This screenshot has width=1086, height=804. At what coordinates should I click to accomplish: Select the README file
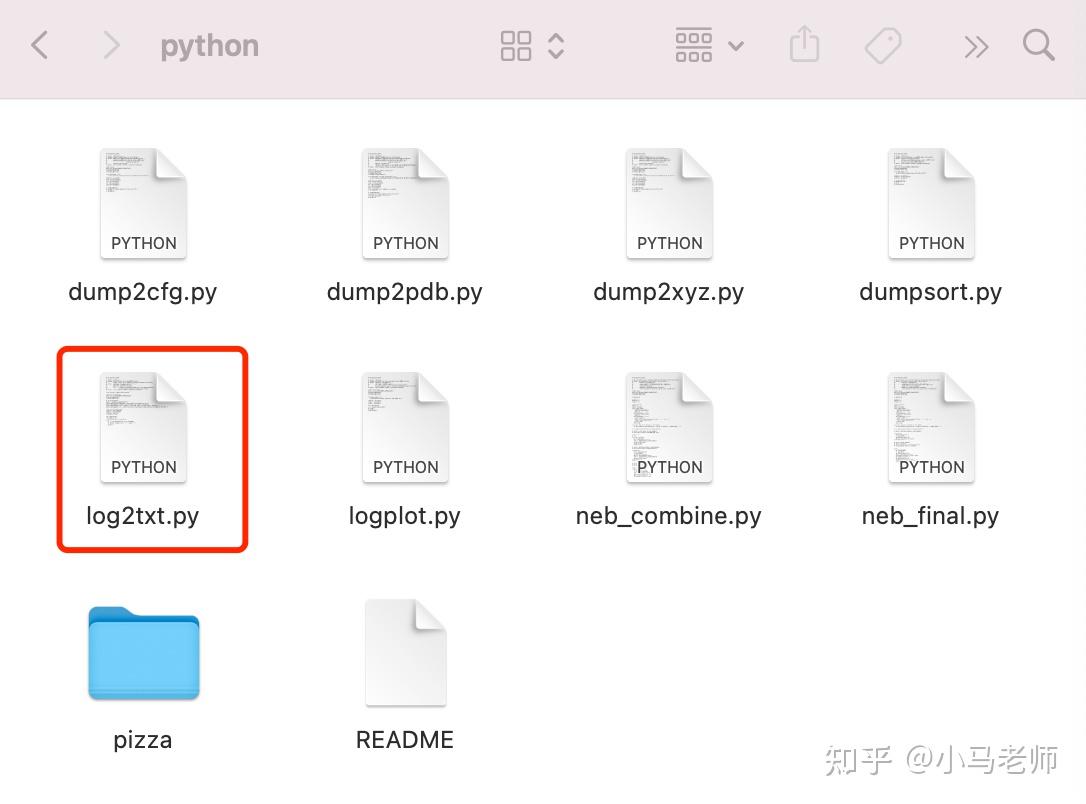point(405,652)
